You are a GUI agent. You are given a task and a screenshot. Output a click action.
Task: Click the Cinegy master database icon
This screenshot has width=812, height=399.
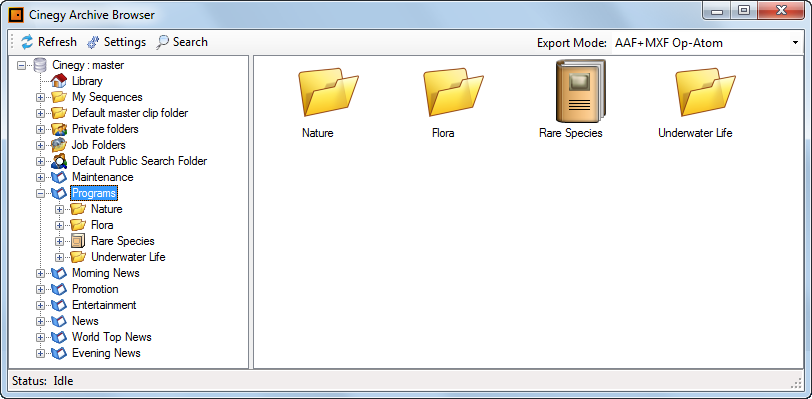[40, 65]
